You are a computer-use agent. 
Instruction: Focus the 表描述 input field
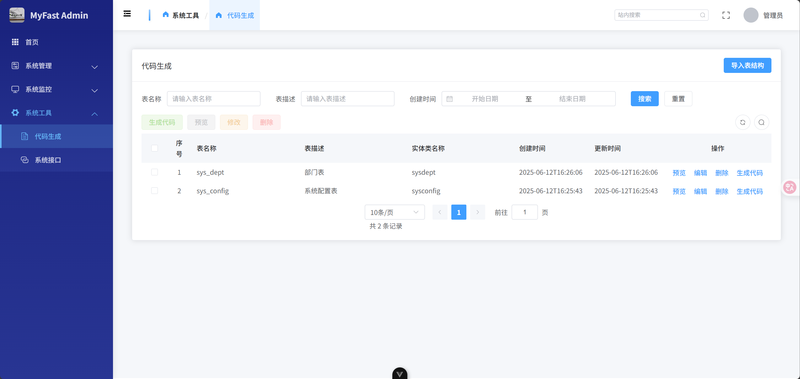click(348, 99)
